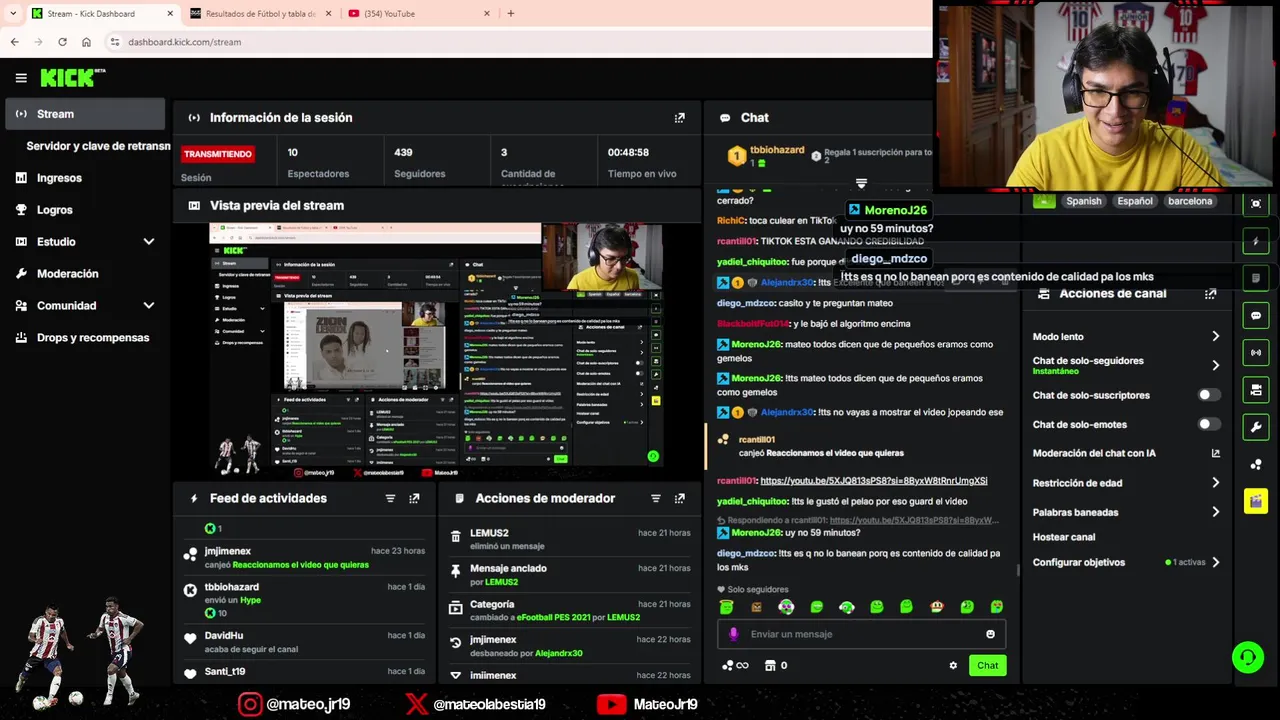The image size is (1280, 720).
Task: Click DavidHu in activity feed
Action: [x=224, y=636]
